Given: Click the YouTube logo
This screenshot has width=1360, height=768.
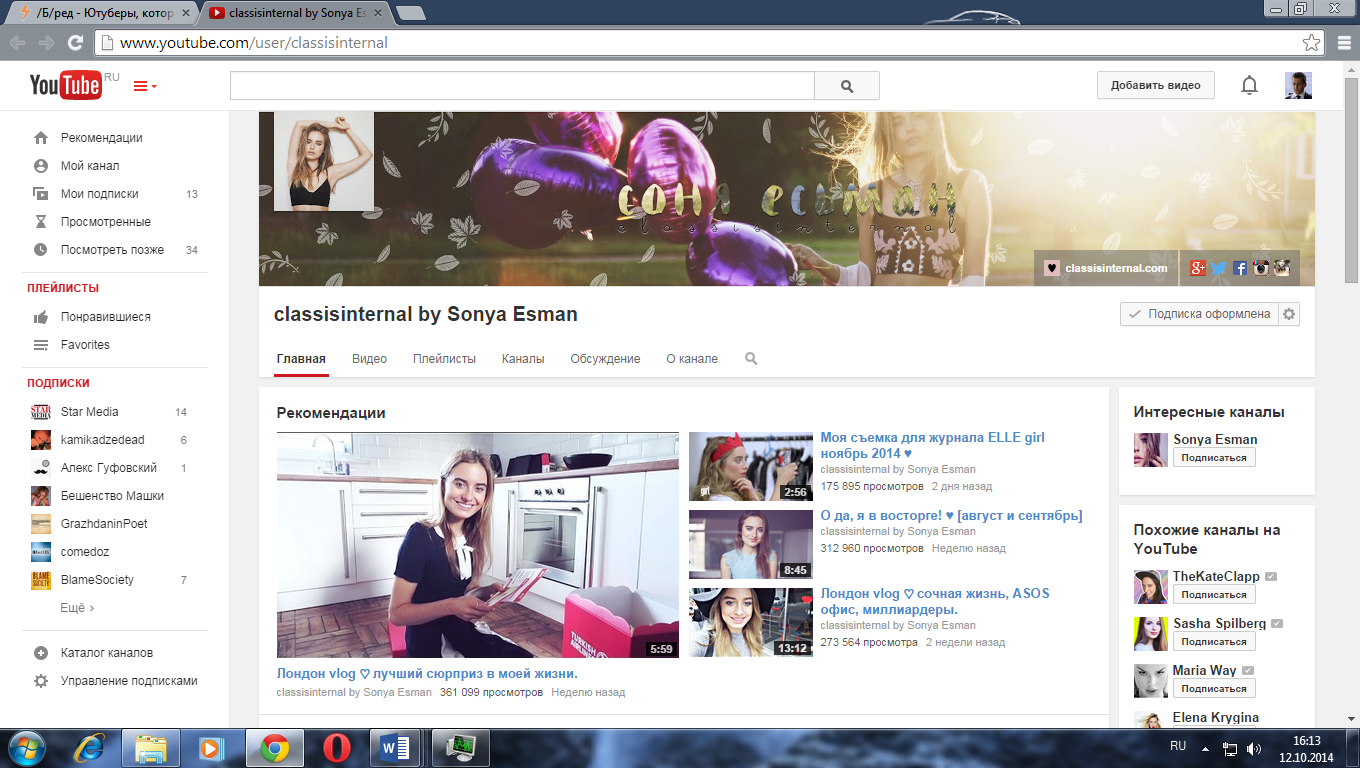Looking at the screenshot, I should [x=65, y=86].
